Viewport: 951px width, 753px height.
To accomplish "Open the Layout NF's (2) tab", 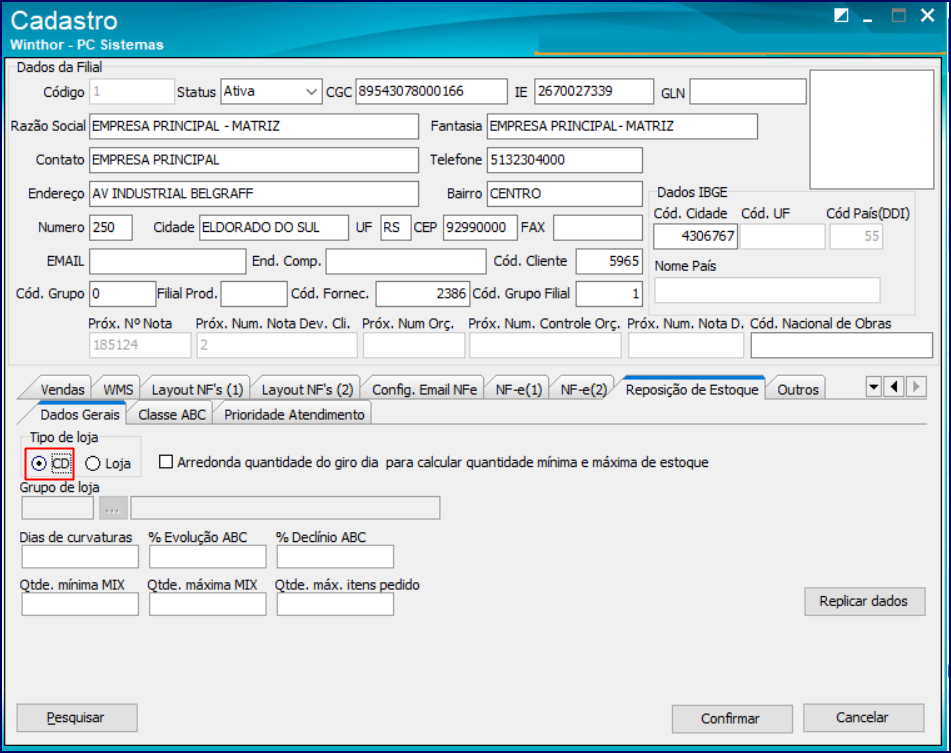I will [x=307, y=389].
